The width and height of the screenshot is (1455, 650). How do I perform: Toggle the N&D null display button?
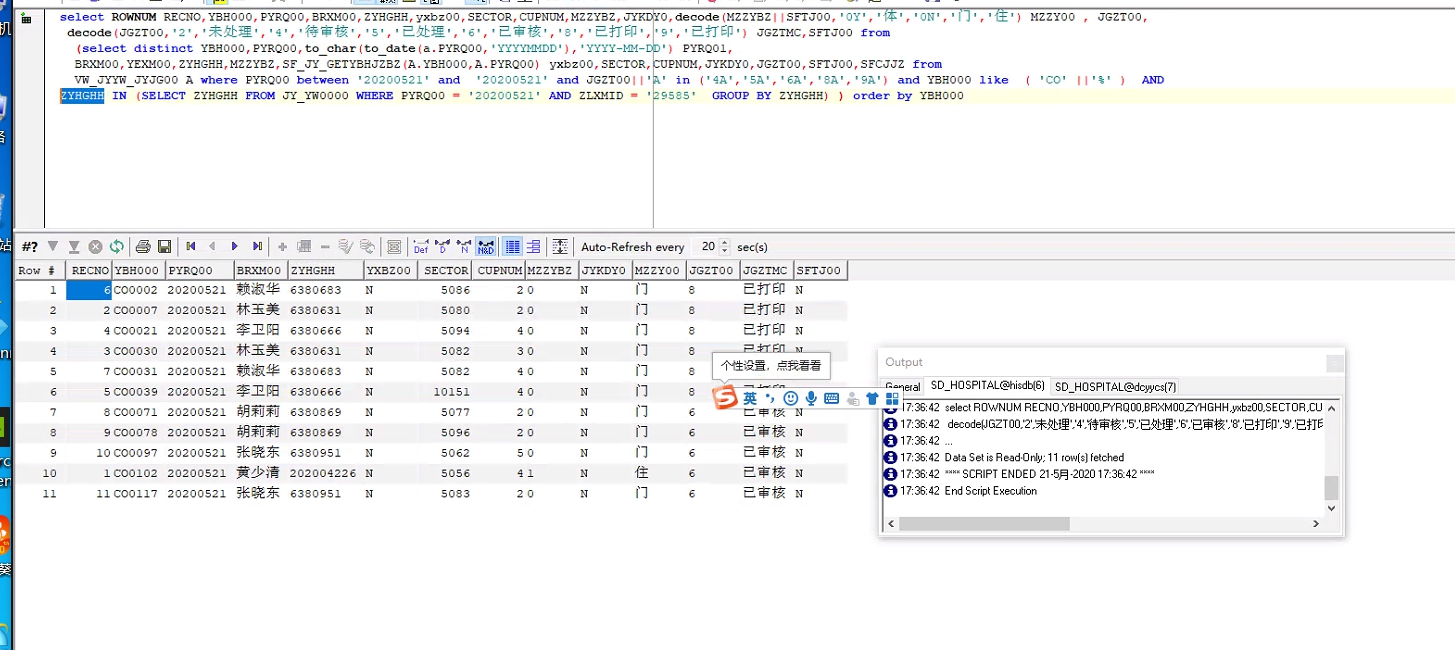point(486,247)
